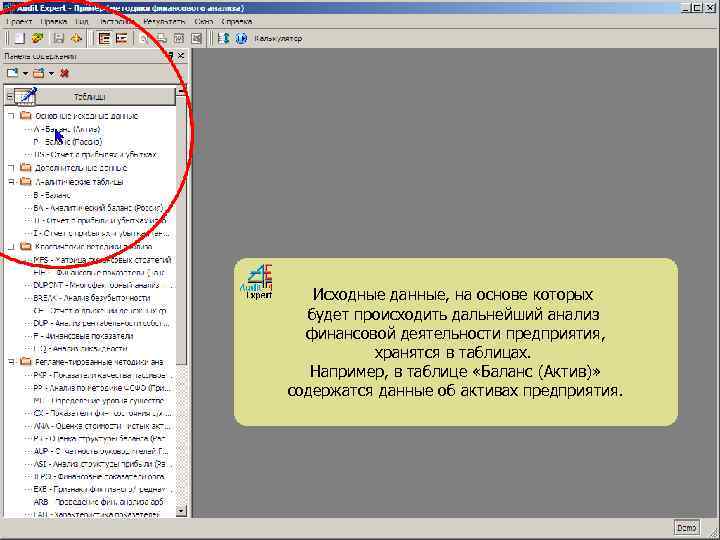Click the print icon in the main toolbar

tap(162, 39)
